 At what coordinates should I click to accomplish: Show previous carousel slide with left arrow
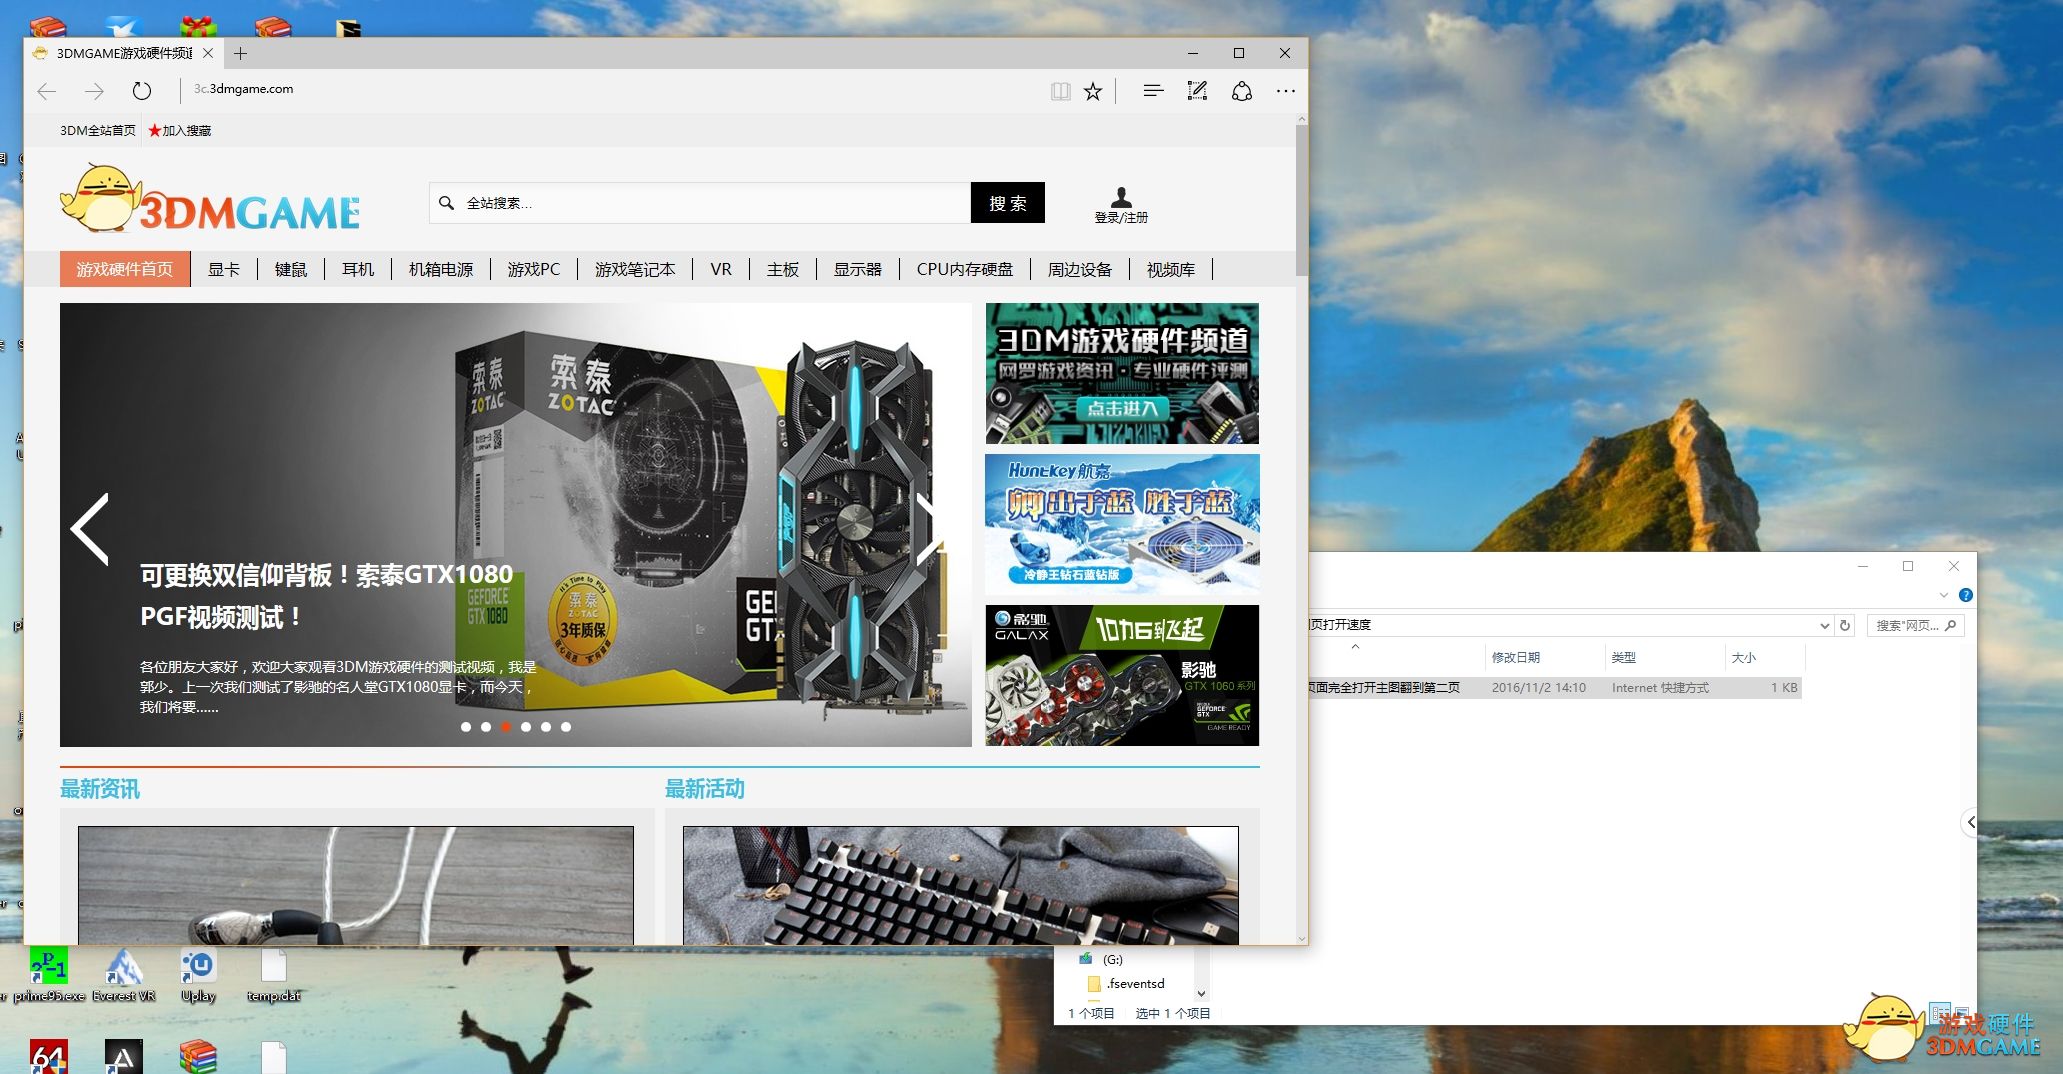tap(90, 529)
